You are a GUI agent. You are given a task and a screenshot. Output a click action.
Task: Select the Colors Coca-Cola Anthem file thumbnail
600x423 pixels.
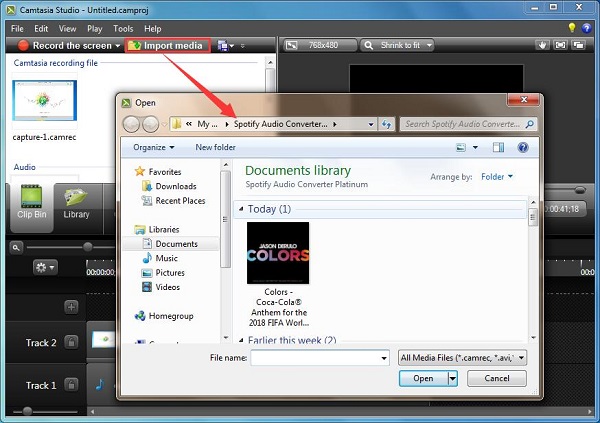(x=278, y=253)
